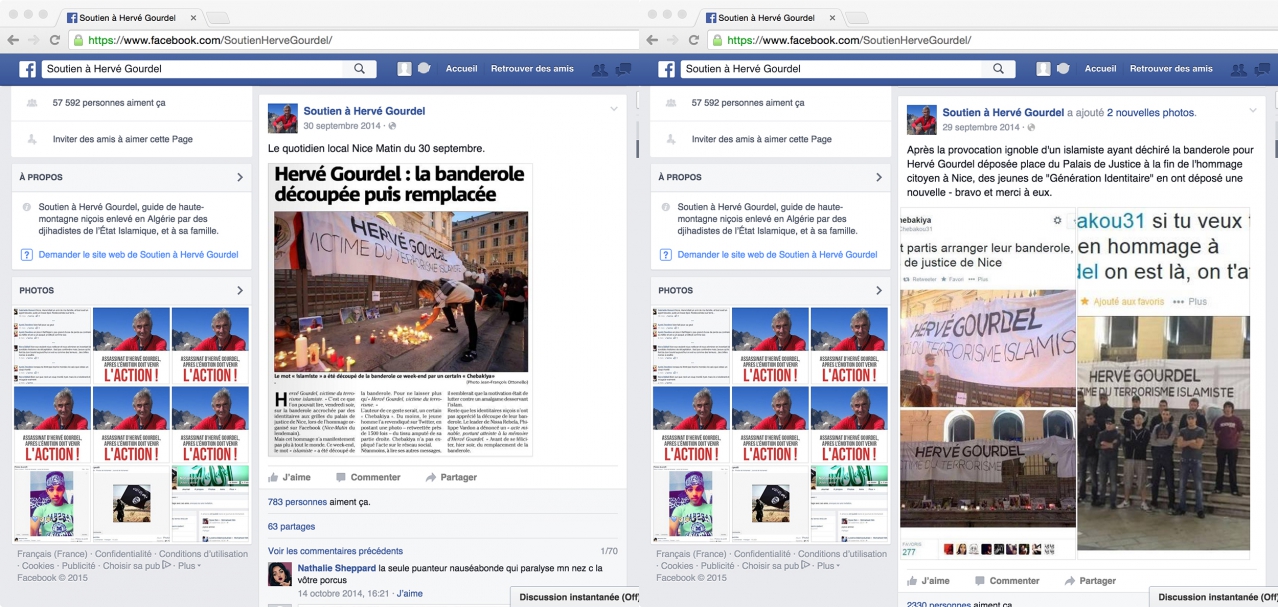Click Demander le site web link, right window
Viewport: 1278px width, 607px height.
pos(777,254)
